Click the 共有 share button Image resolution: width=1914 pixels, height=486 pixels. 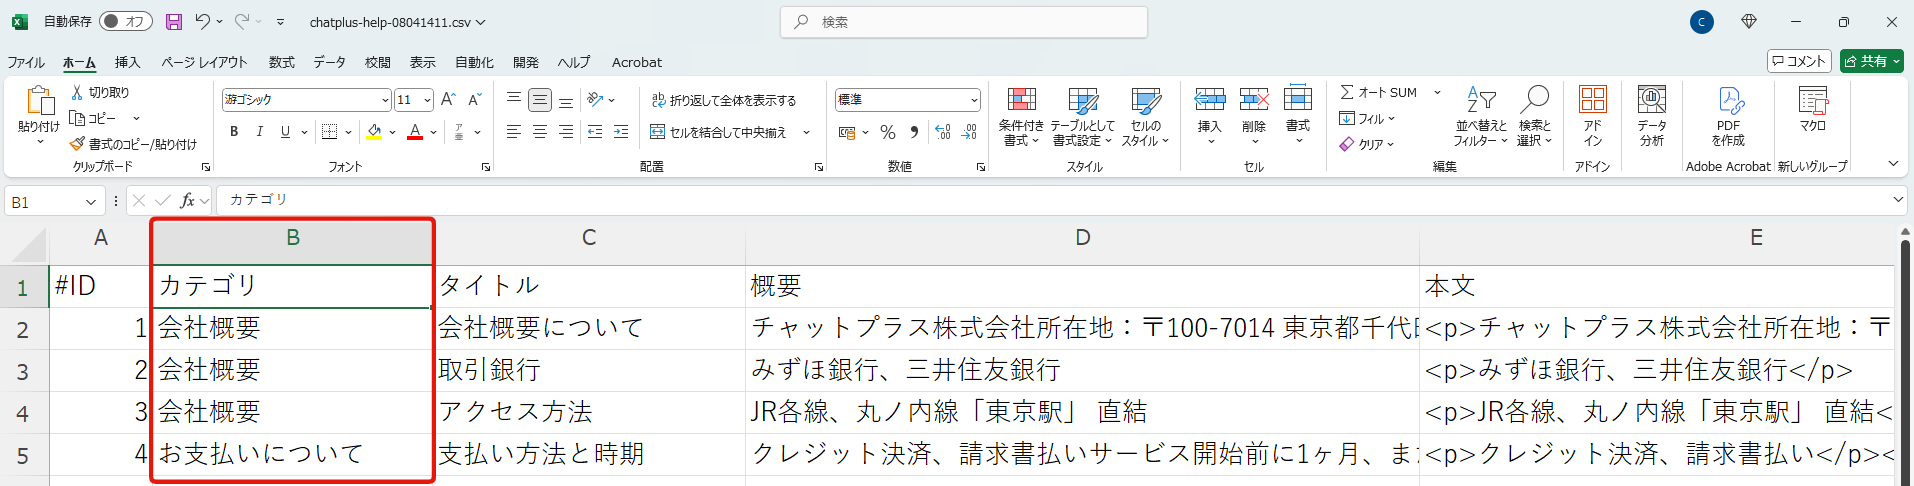[x=1872, y=61]
